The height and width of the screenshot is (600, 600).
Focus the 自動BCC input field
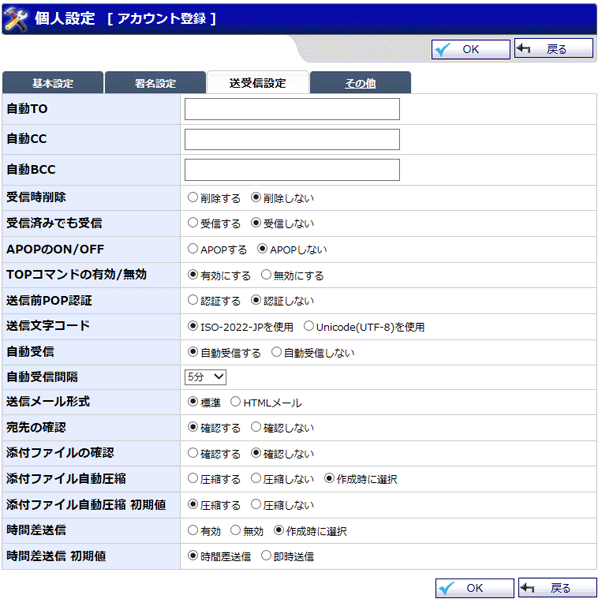coord(292,170)
